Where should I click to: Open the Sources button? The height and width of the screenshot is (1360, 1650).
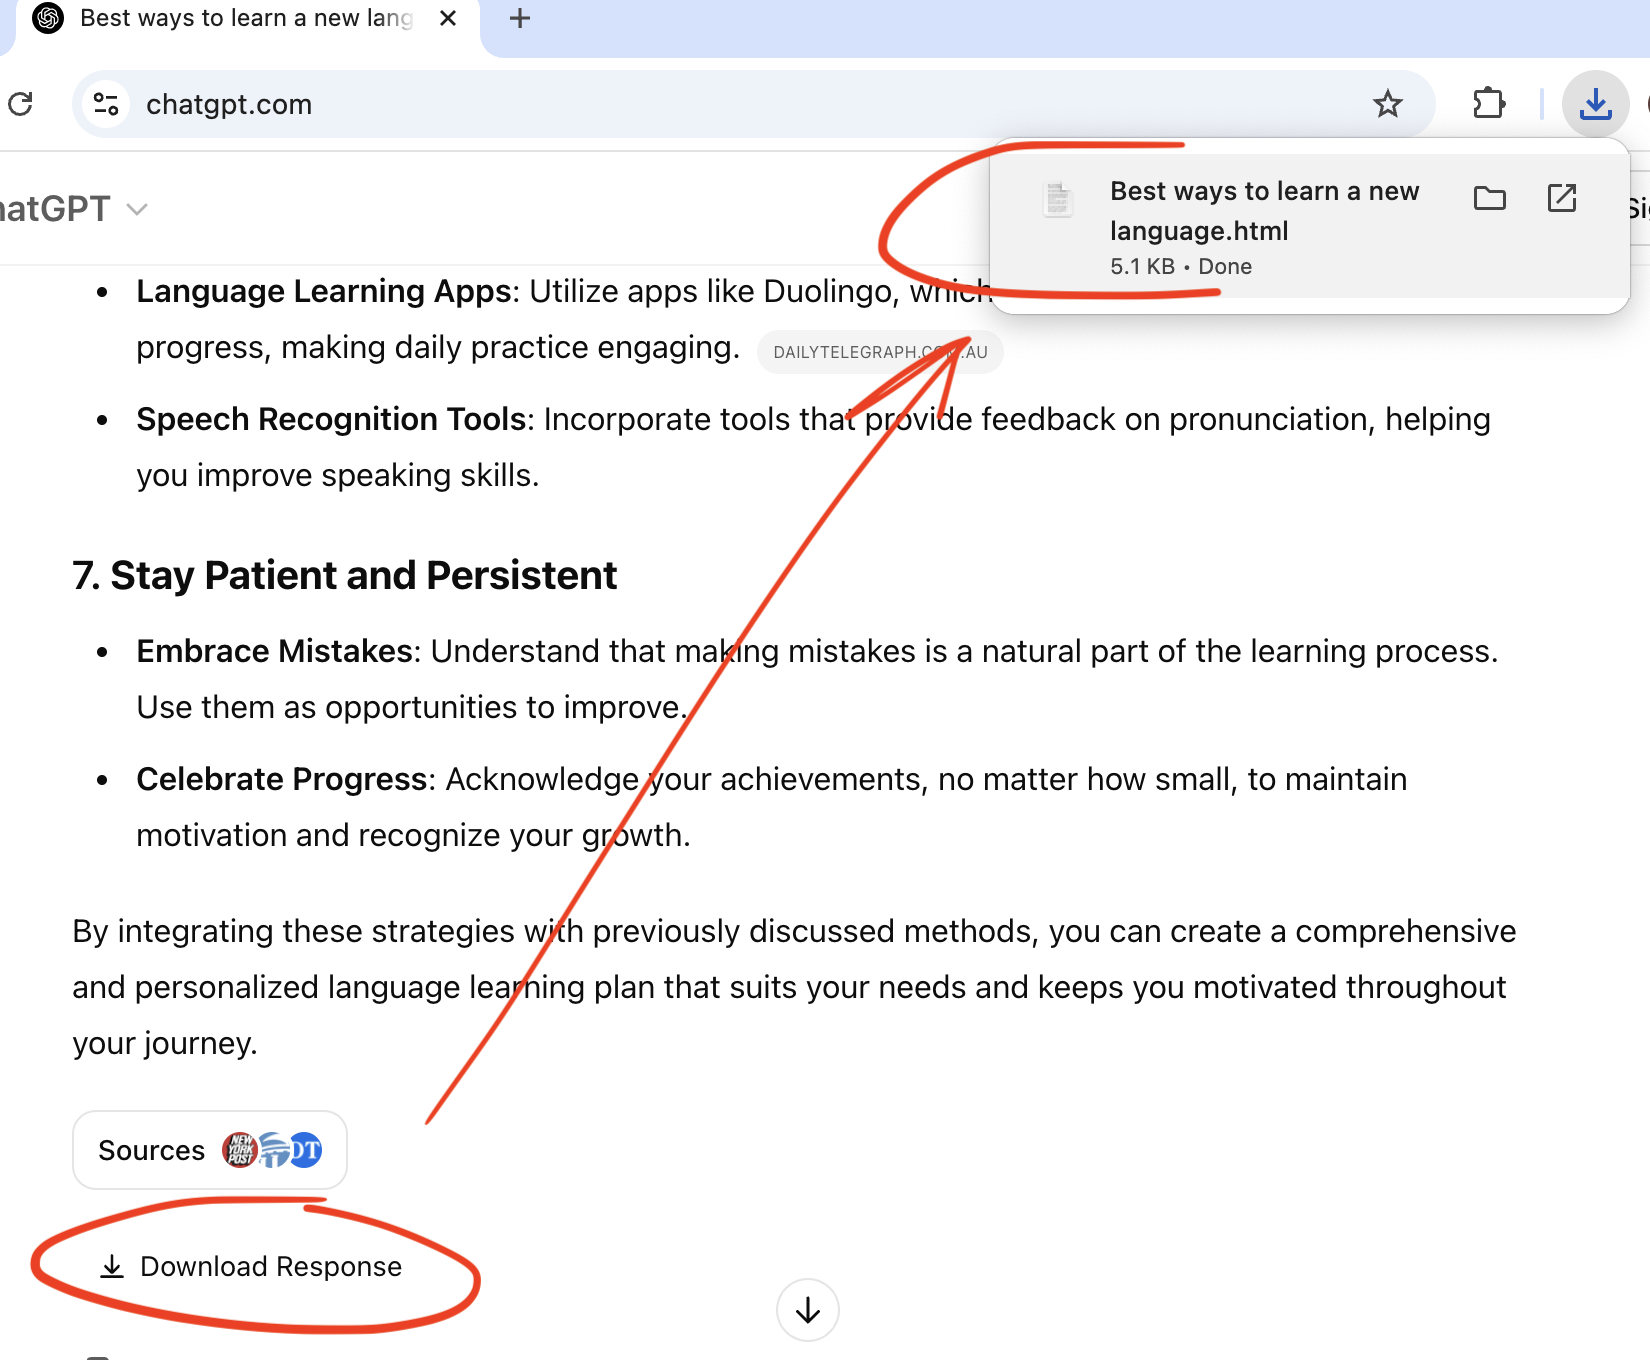pos(210,1150)
